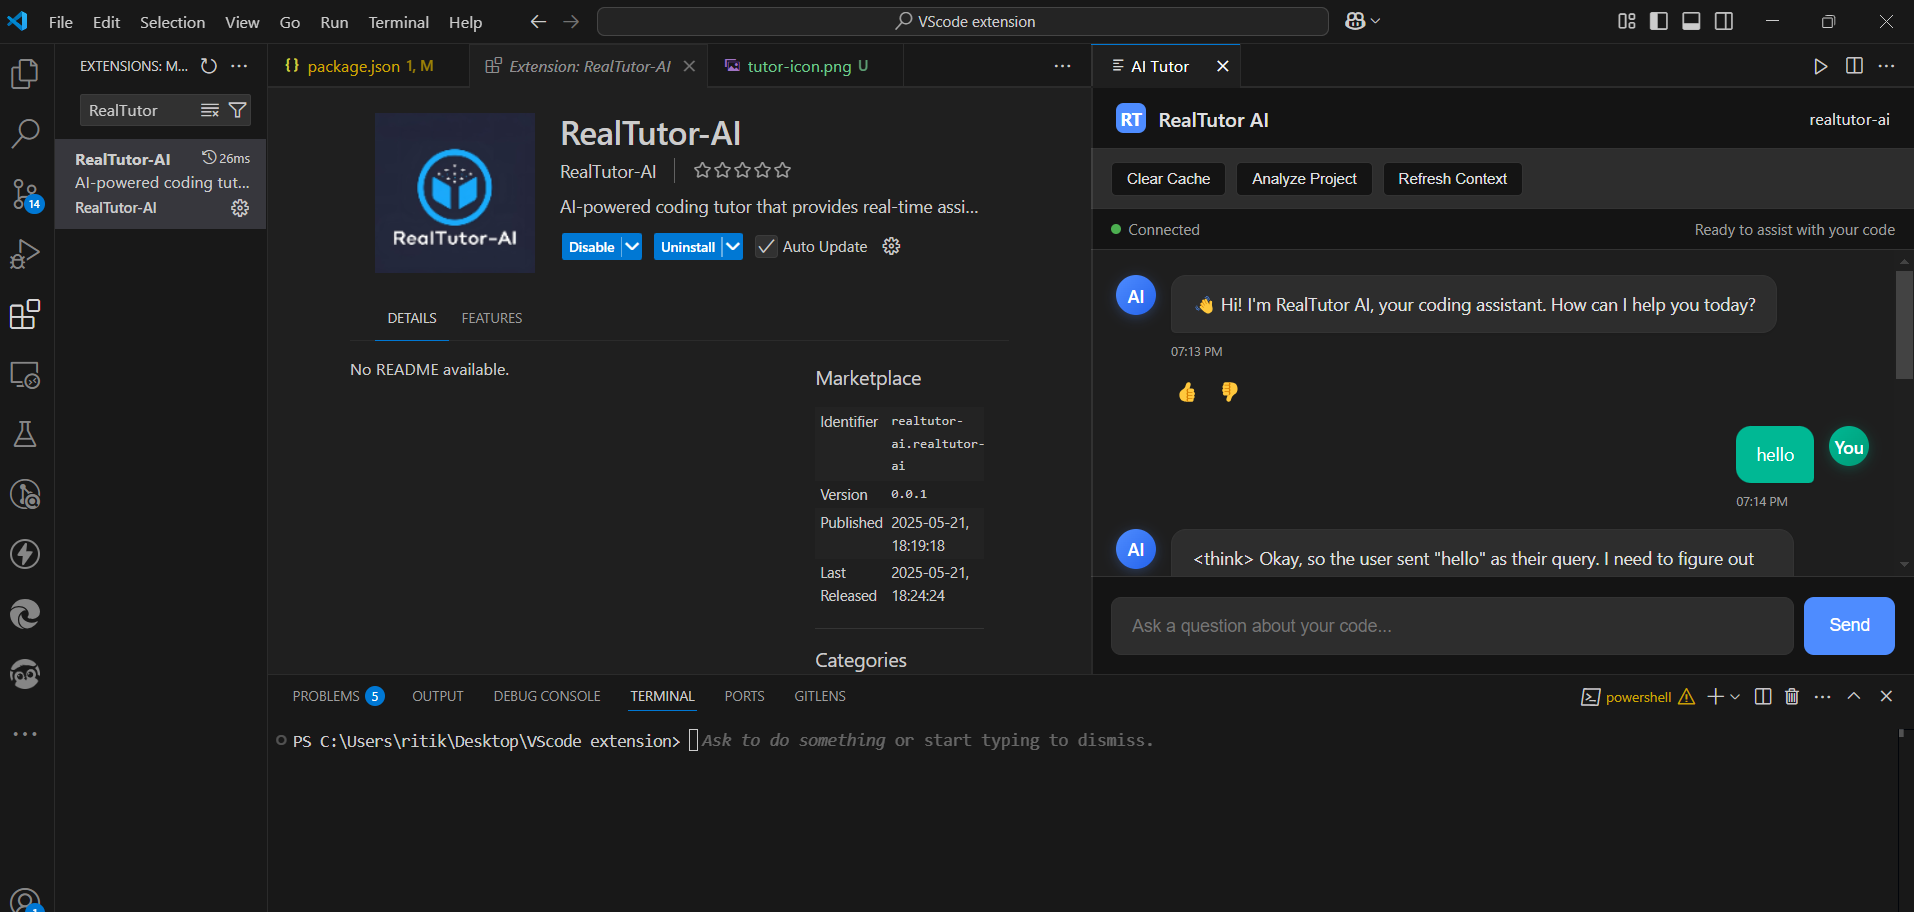Refresh the installed extensions list
This screenshot has width=1914, height=912.
pos(208,66)
